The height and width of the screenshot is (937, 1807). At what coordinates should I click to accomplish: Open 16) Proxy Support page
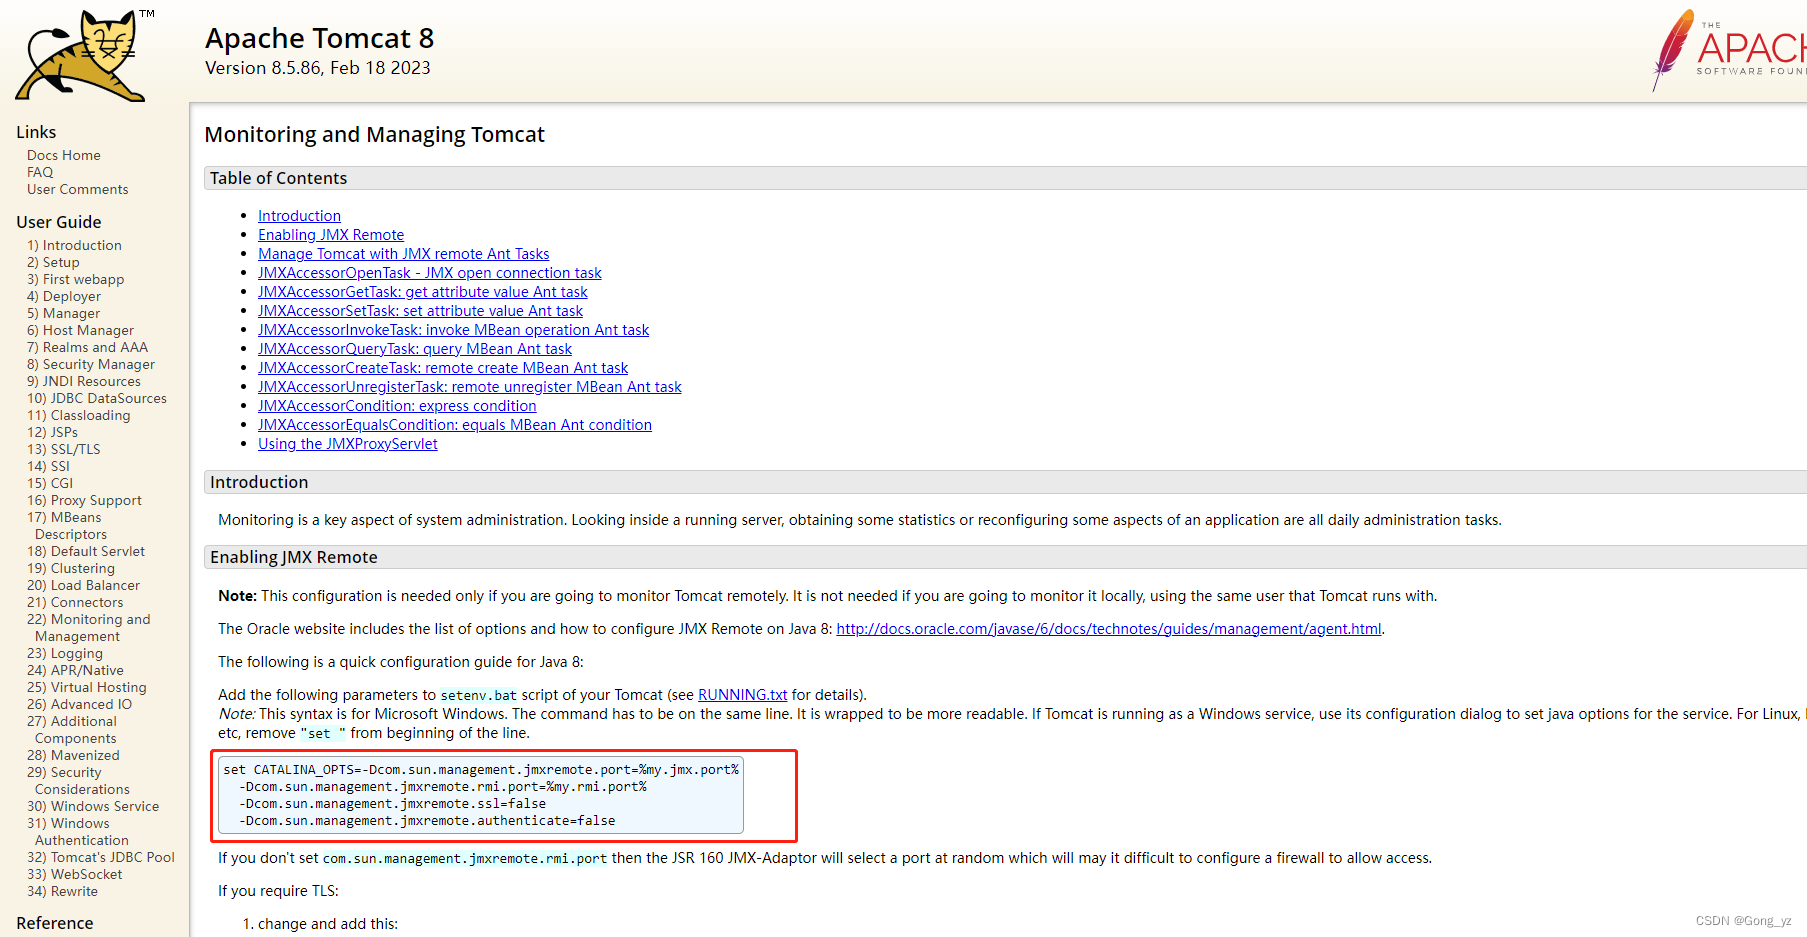(x=84, y=500)
